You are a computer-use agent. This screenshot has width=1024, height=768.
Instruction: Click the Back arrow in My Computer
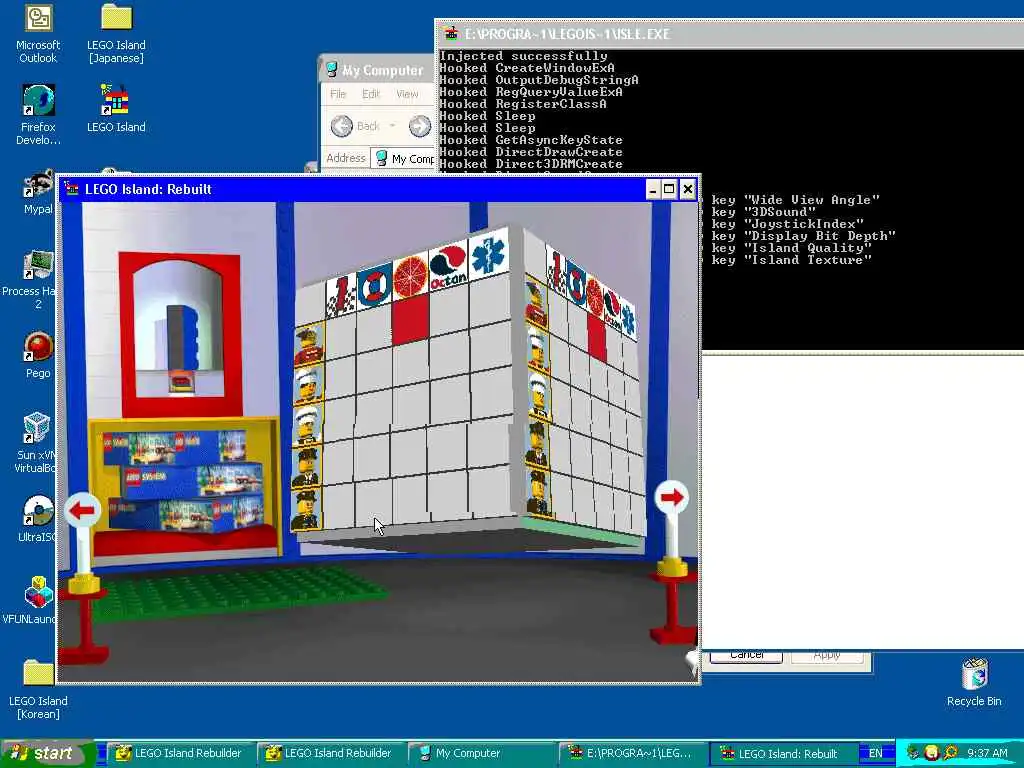(x=342, y=125)
